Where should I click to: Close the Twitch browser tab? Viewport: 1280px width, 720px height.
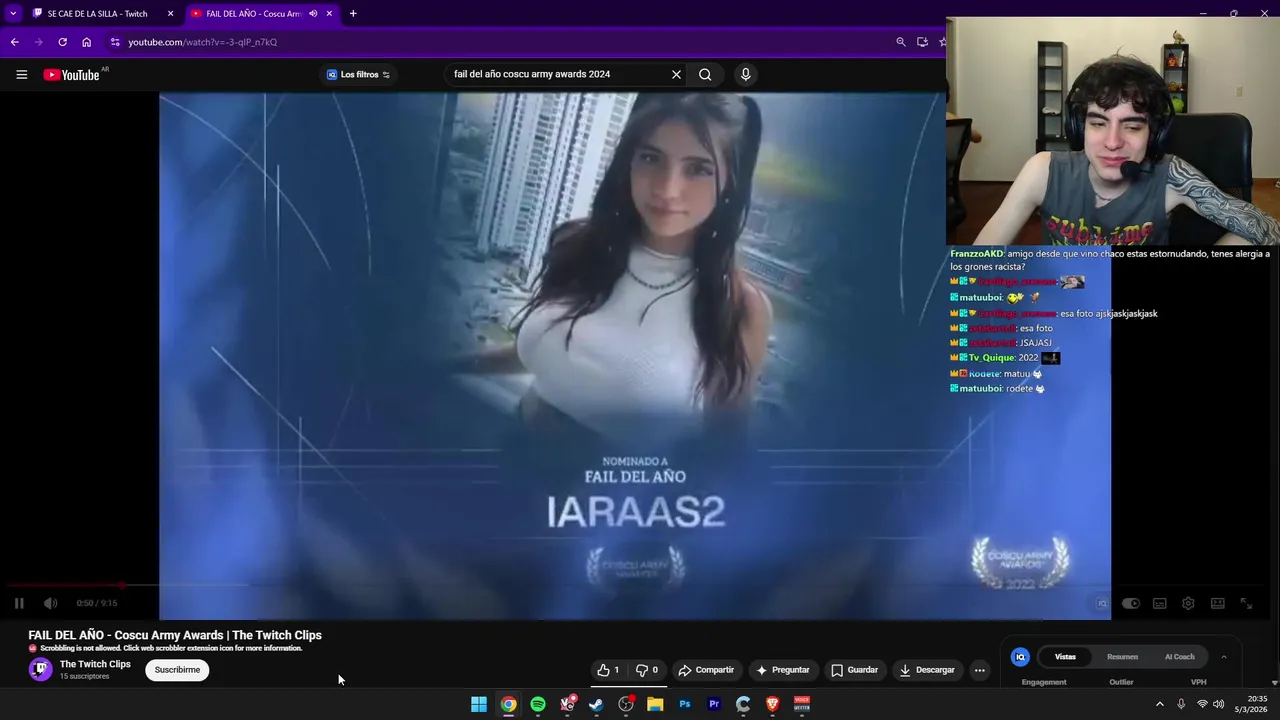(x=170, y=14)
